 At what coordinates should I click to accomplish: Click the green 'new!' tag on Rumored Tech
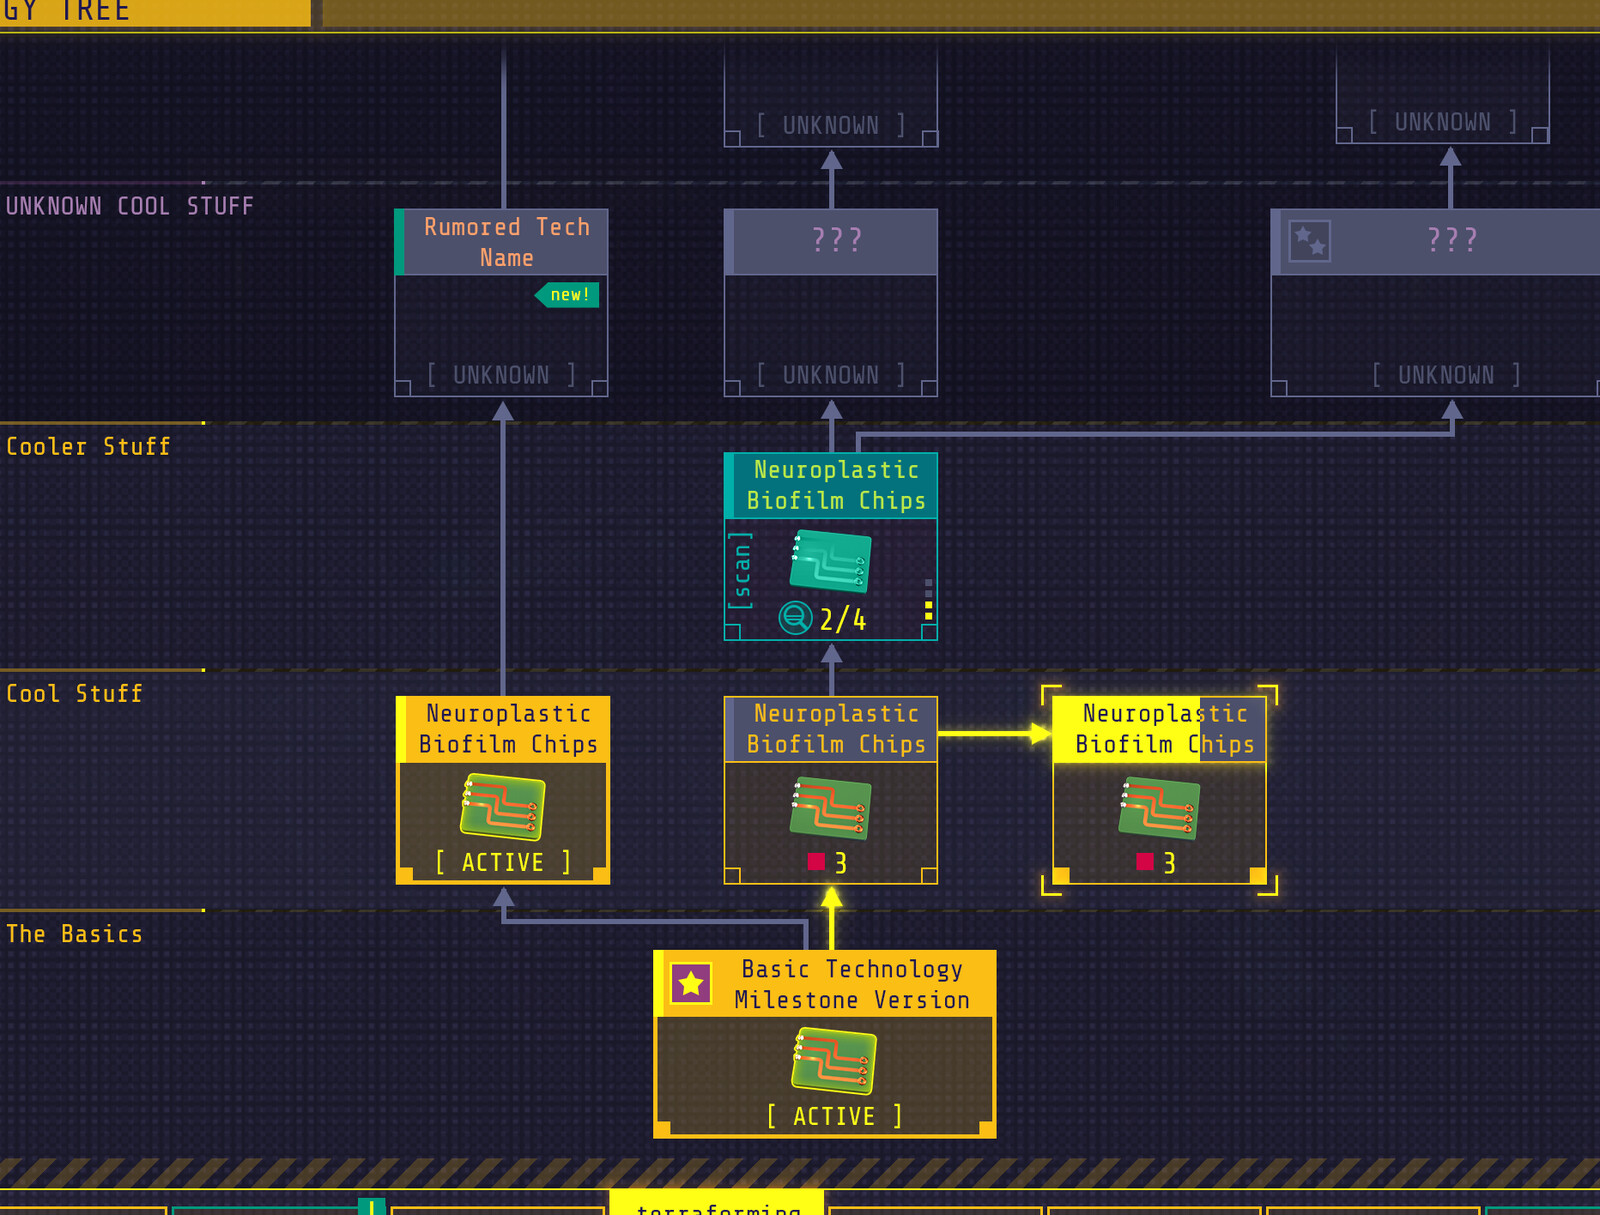567,295
